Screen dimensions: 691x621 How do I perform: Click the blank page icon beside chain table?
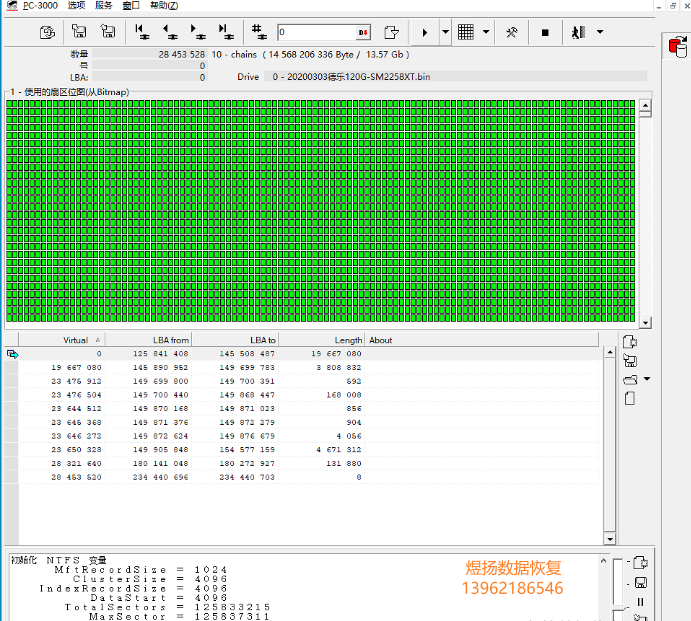click(630, 398)
